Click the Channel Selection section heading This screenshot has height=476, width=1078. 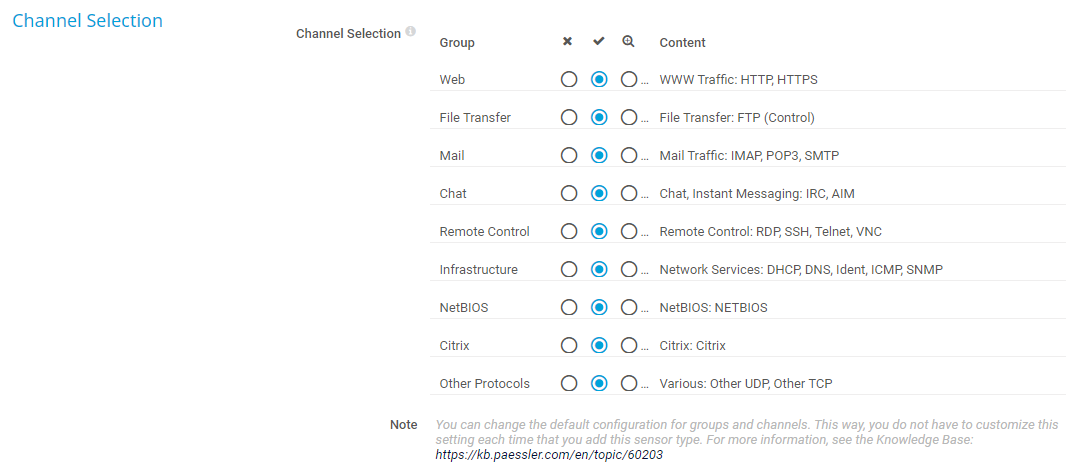point(87,21)
